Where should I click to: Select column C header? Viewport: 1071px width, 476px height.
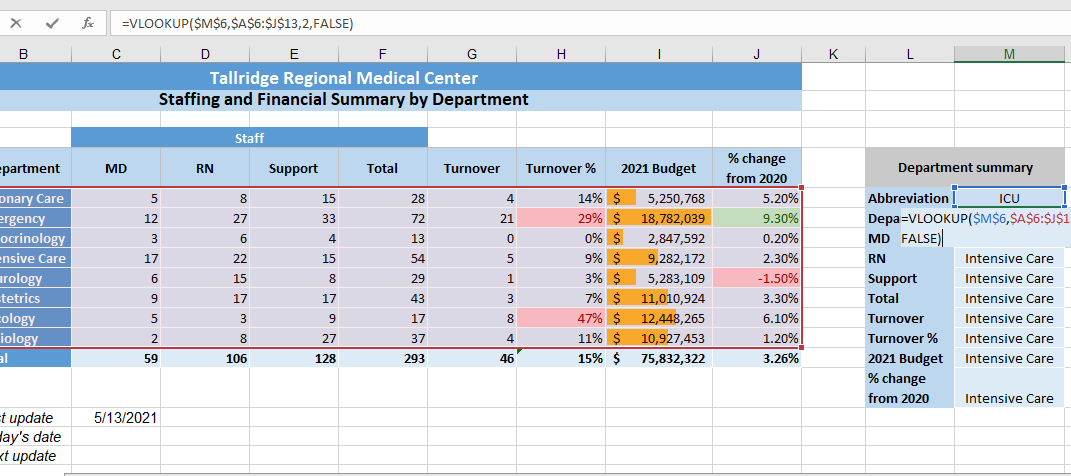[116, 54]
